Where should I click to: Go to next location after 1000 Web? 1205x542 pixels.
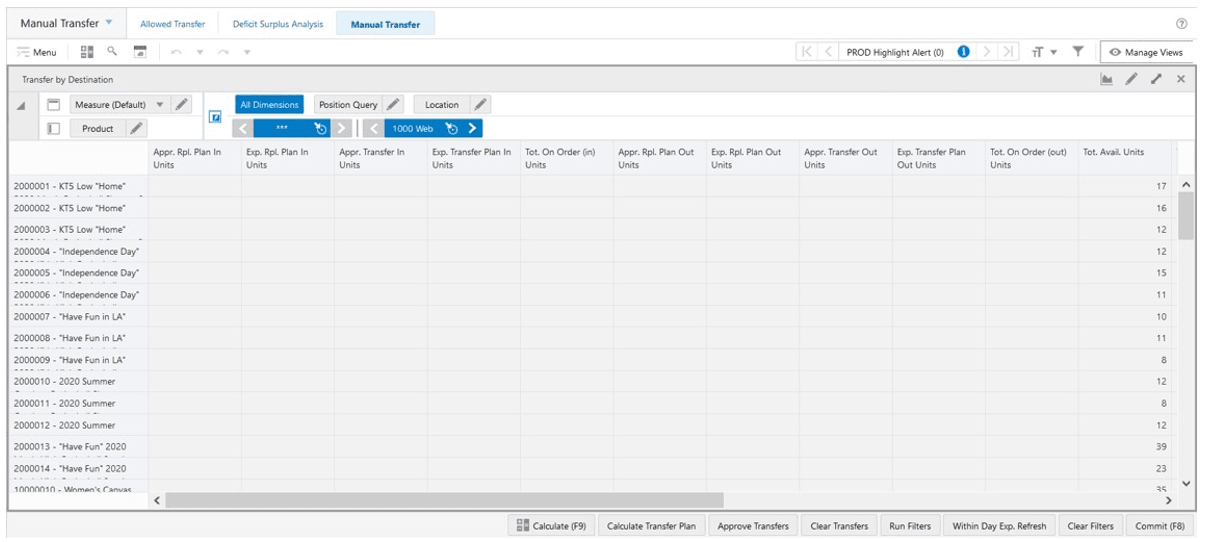click(x=472, y=128)
